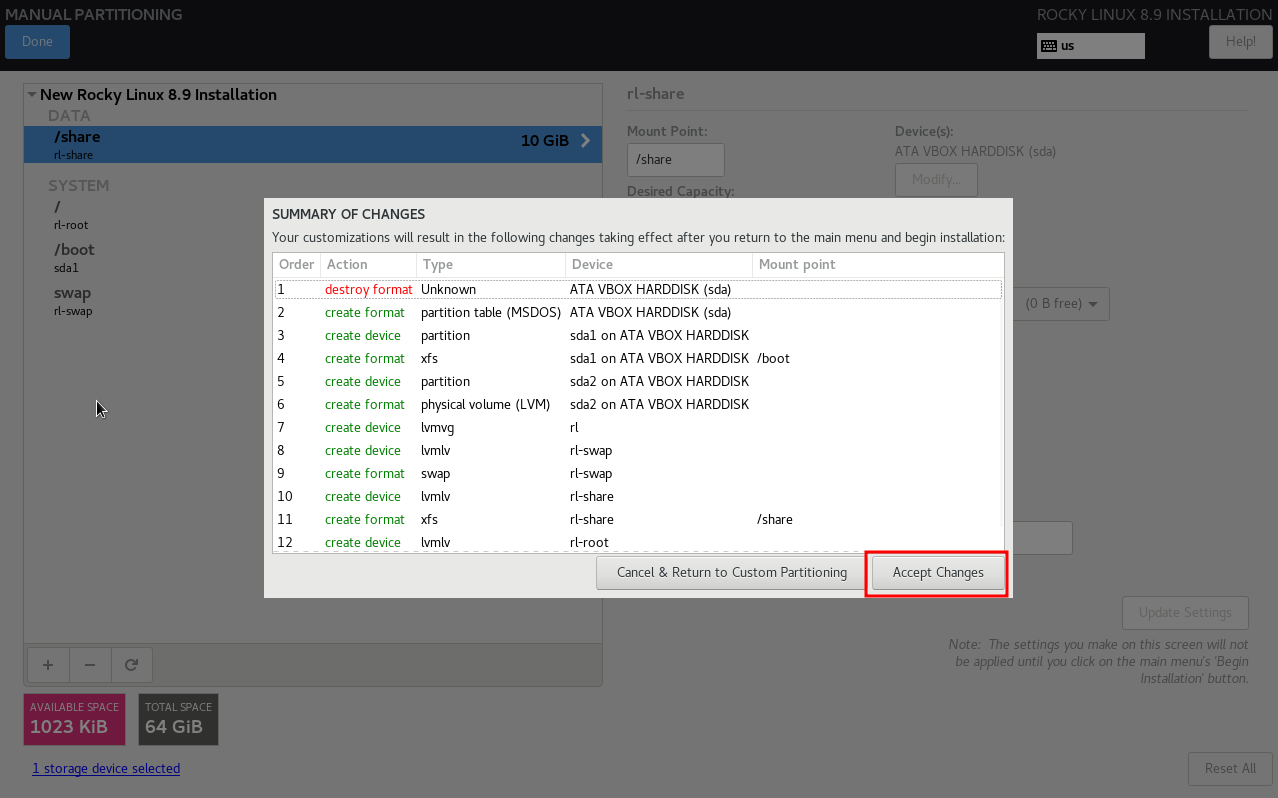This screenshot has height=798, width=1278.
Task: Add a new mount point with plus icon
Action: pyautogui.click(x=47, y=664)
